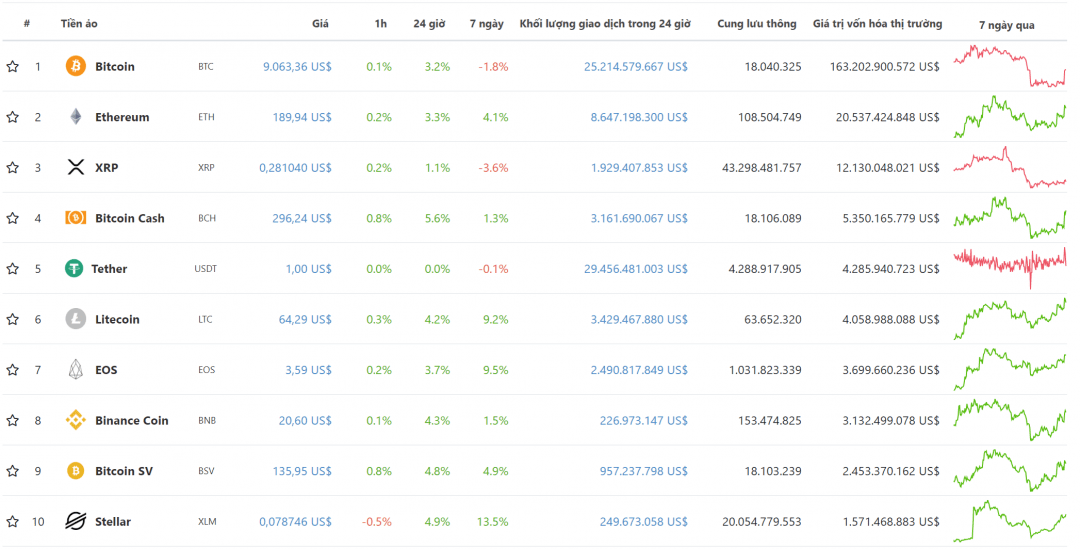Toggle favorite star for XRP

point(12,167)
